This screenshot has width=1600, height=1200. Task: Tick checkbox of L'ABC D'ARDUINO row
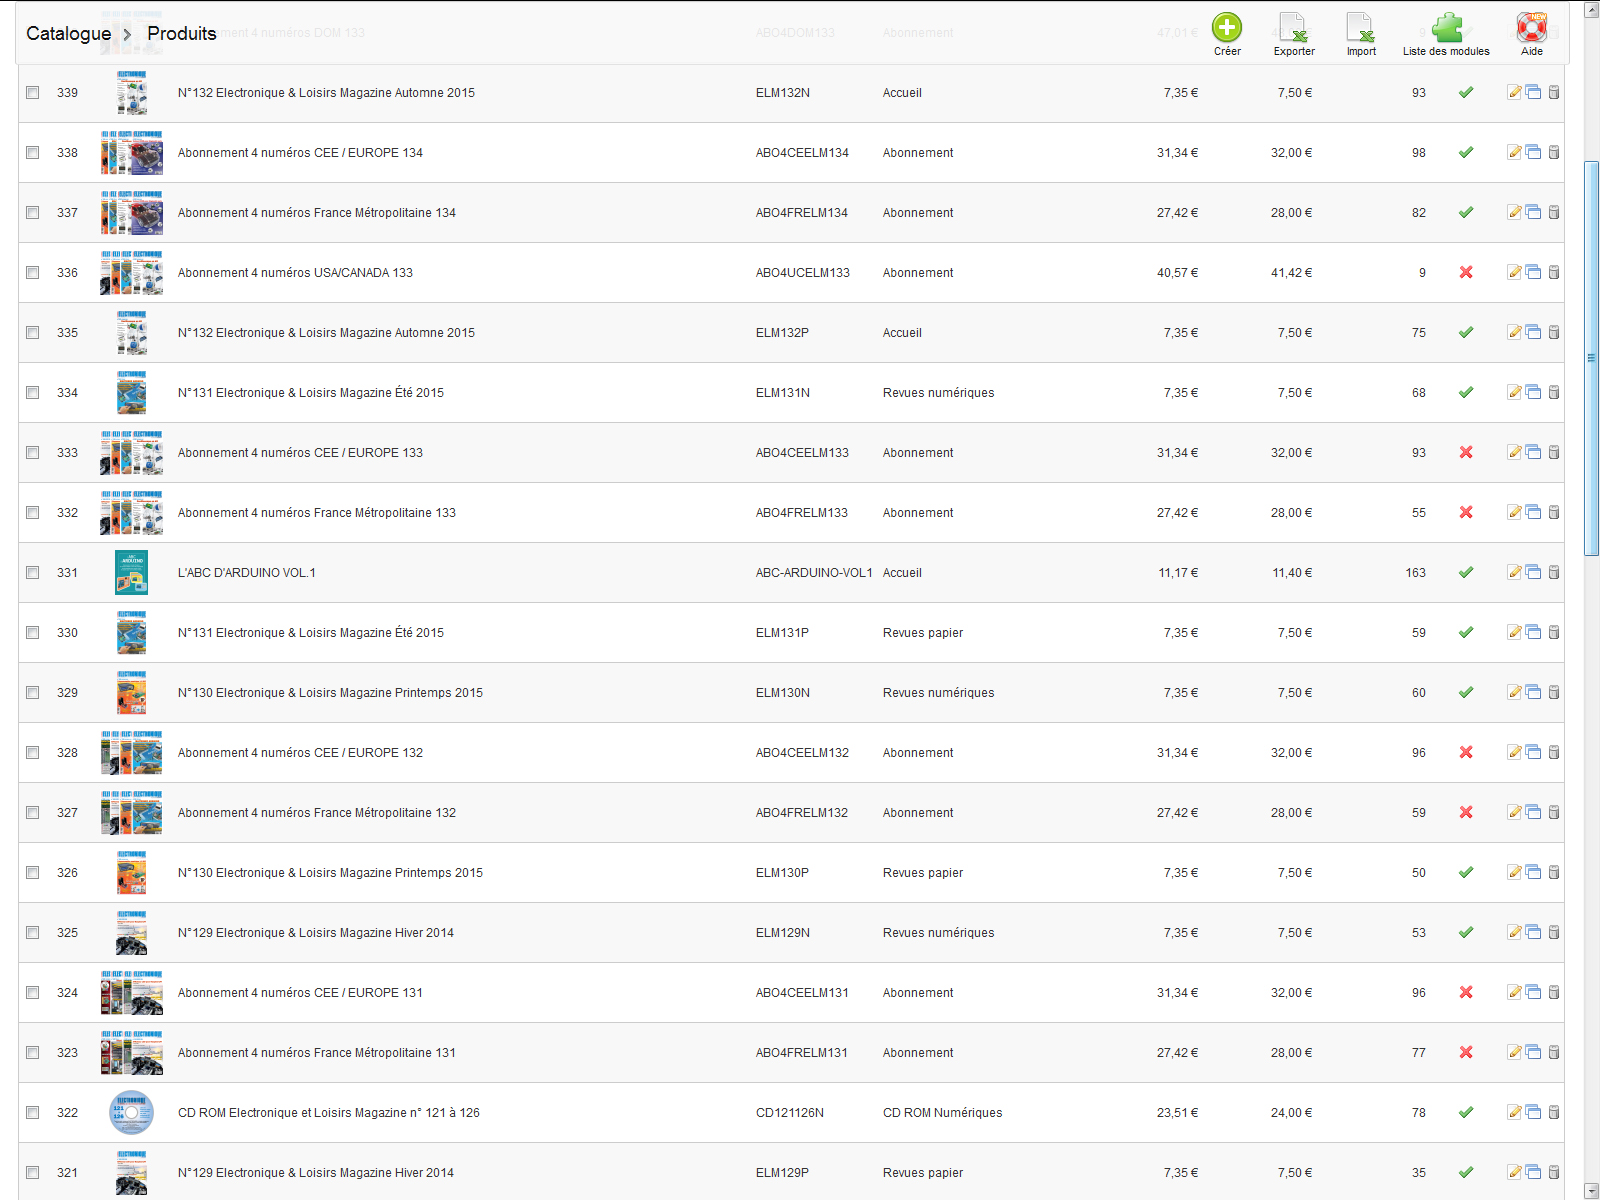(33, 572)
